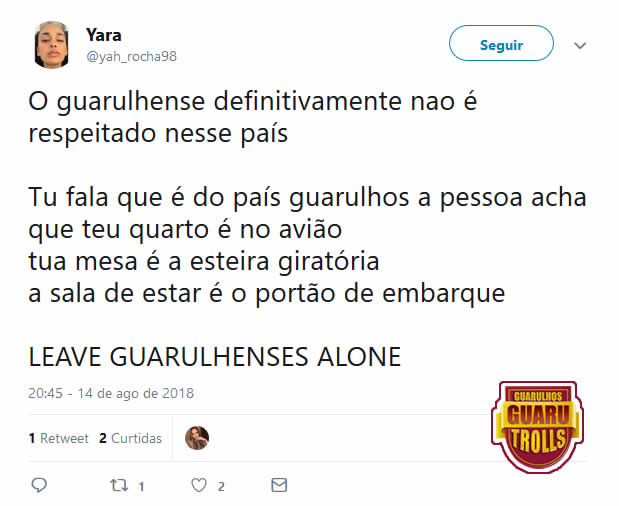Show the 1 Retweet list

pyautogui.click(x=58, y=438)
